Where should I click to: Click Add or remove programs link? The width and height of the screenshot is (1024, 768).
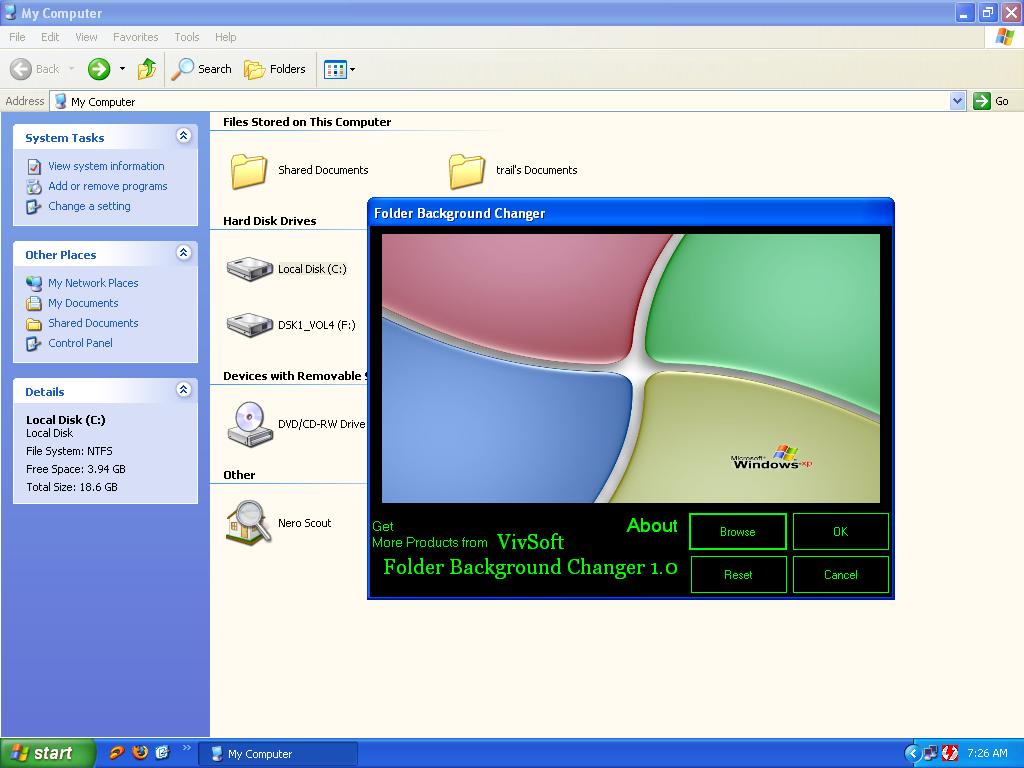tap(108, 186)
